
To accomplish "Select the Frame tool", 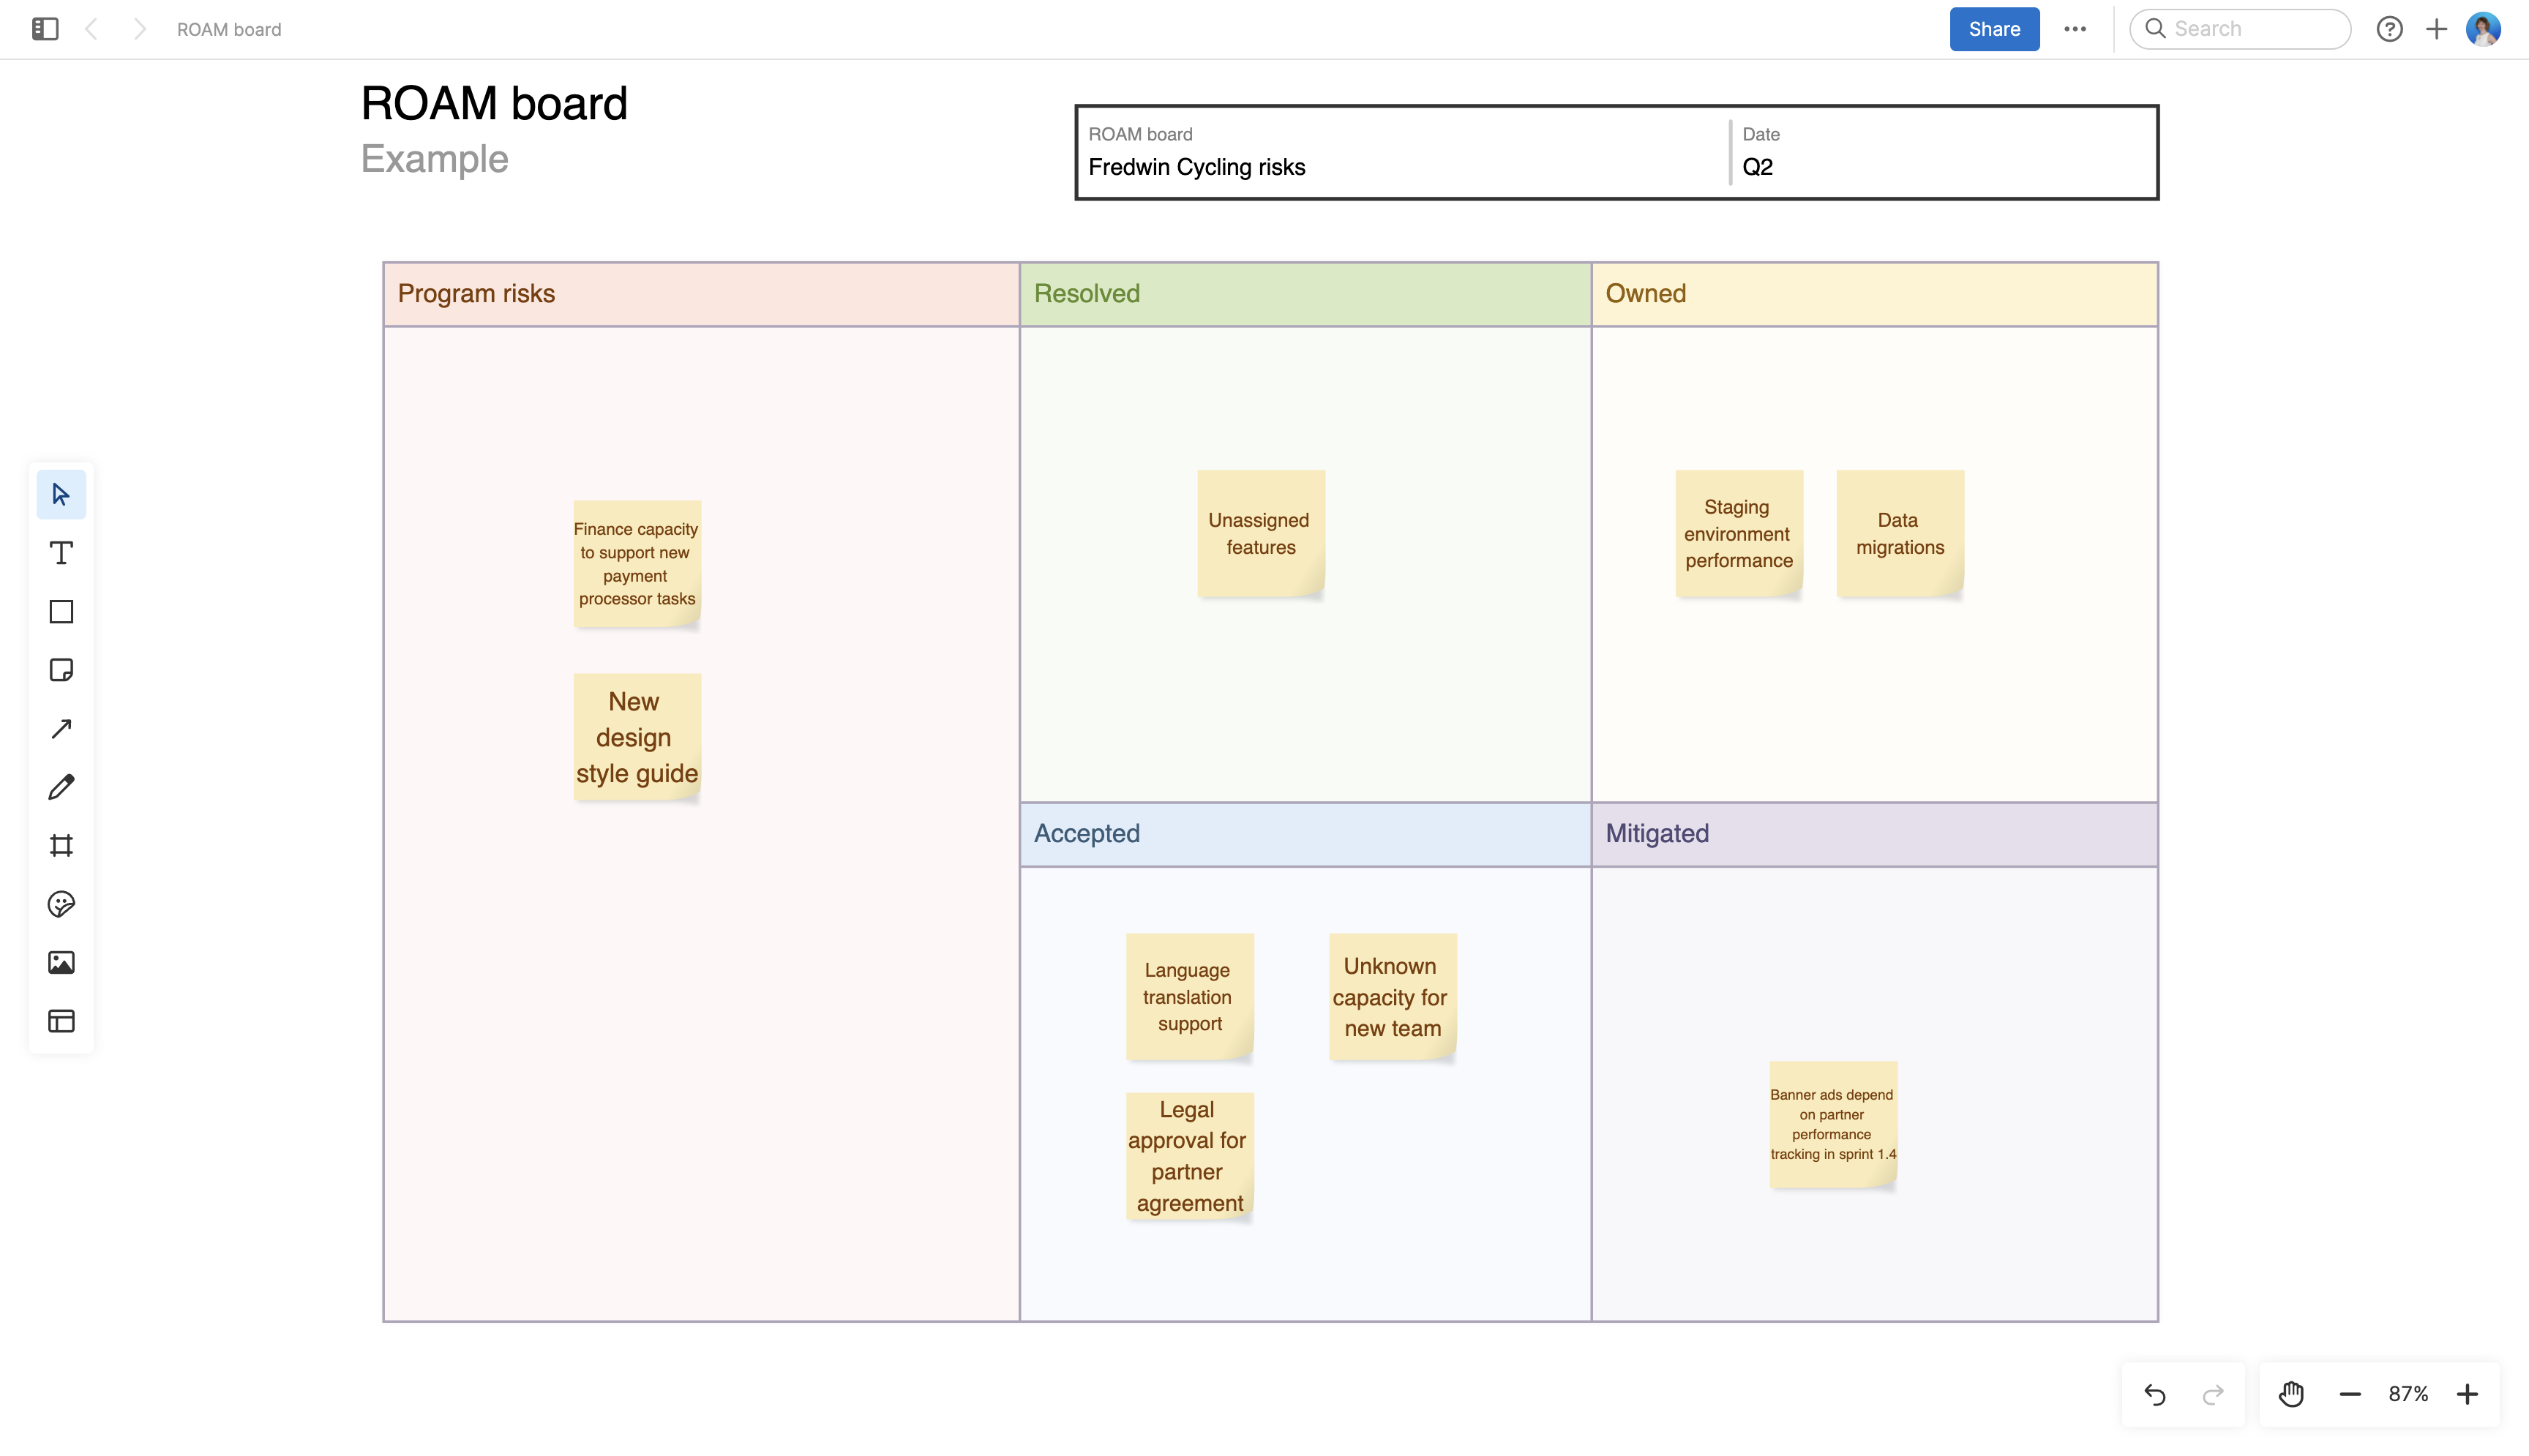I will coord(61,845).
